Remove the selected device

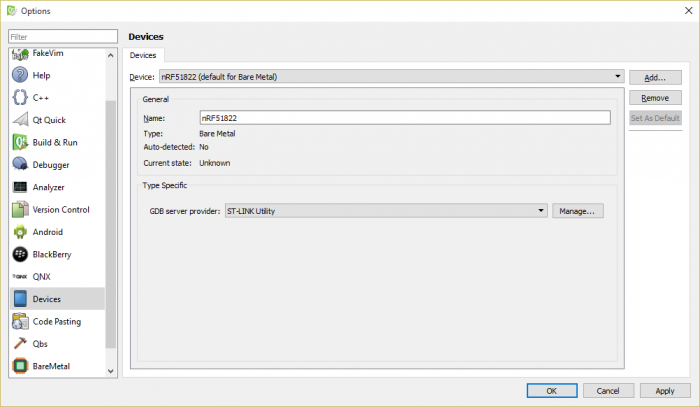(655, 98)
